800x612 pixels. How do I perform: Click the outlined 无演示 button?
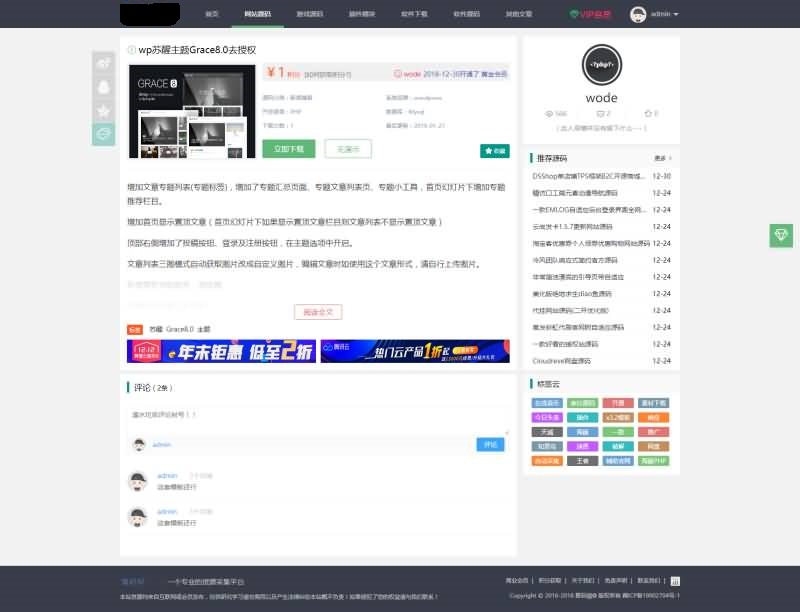tap(348, 149)
